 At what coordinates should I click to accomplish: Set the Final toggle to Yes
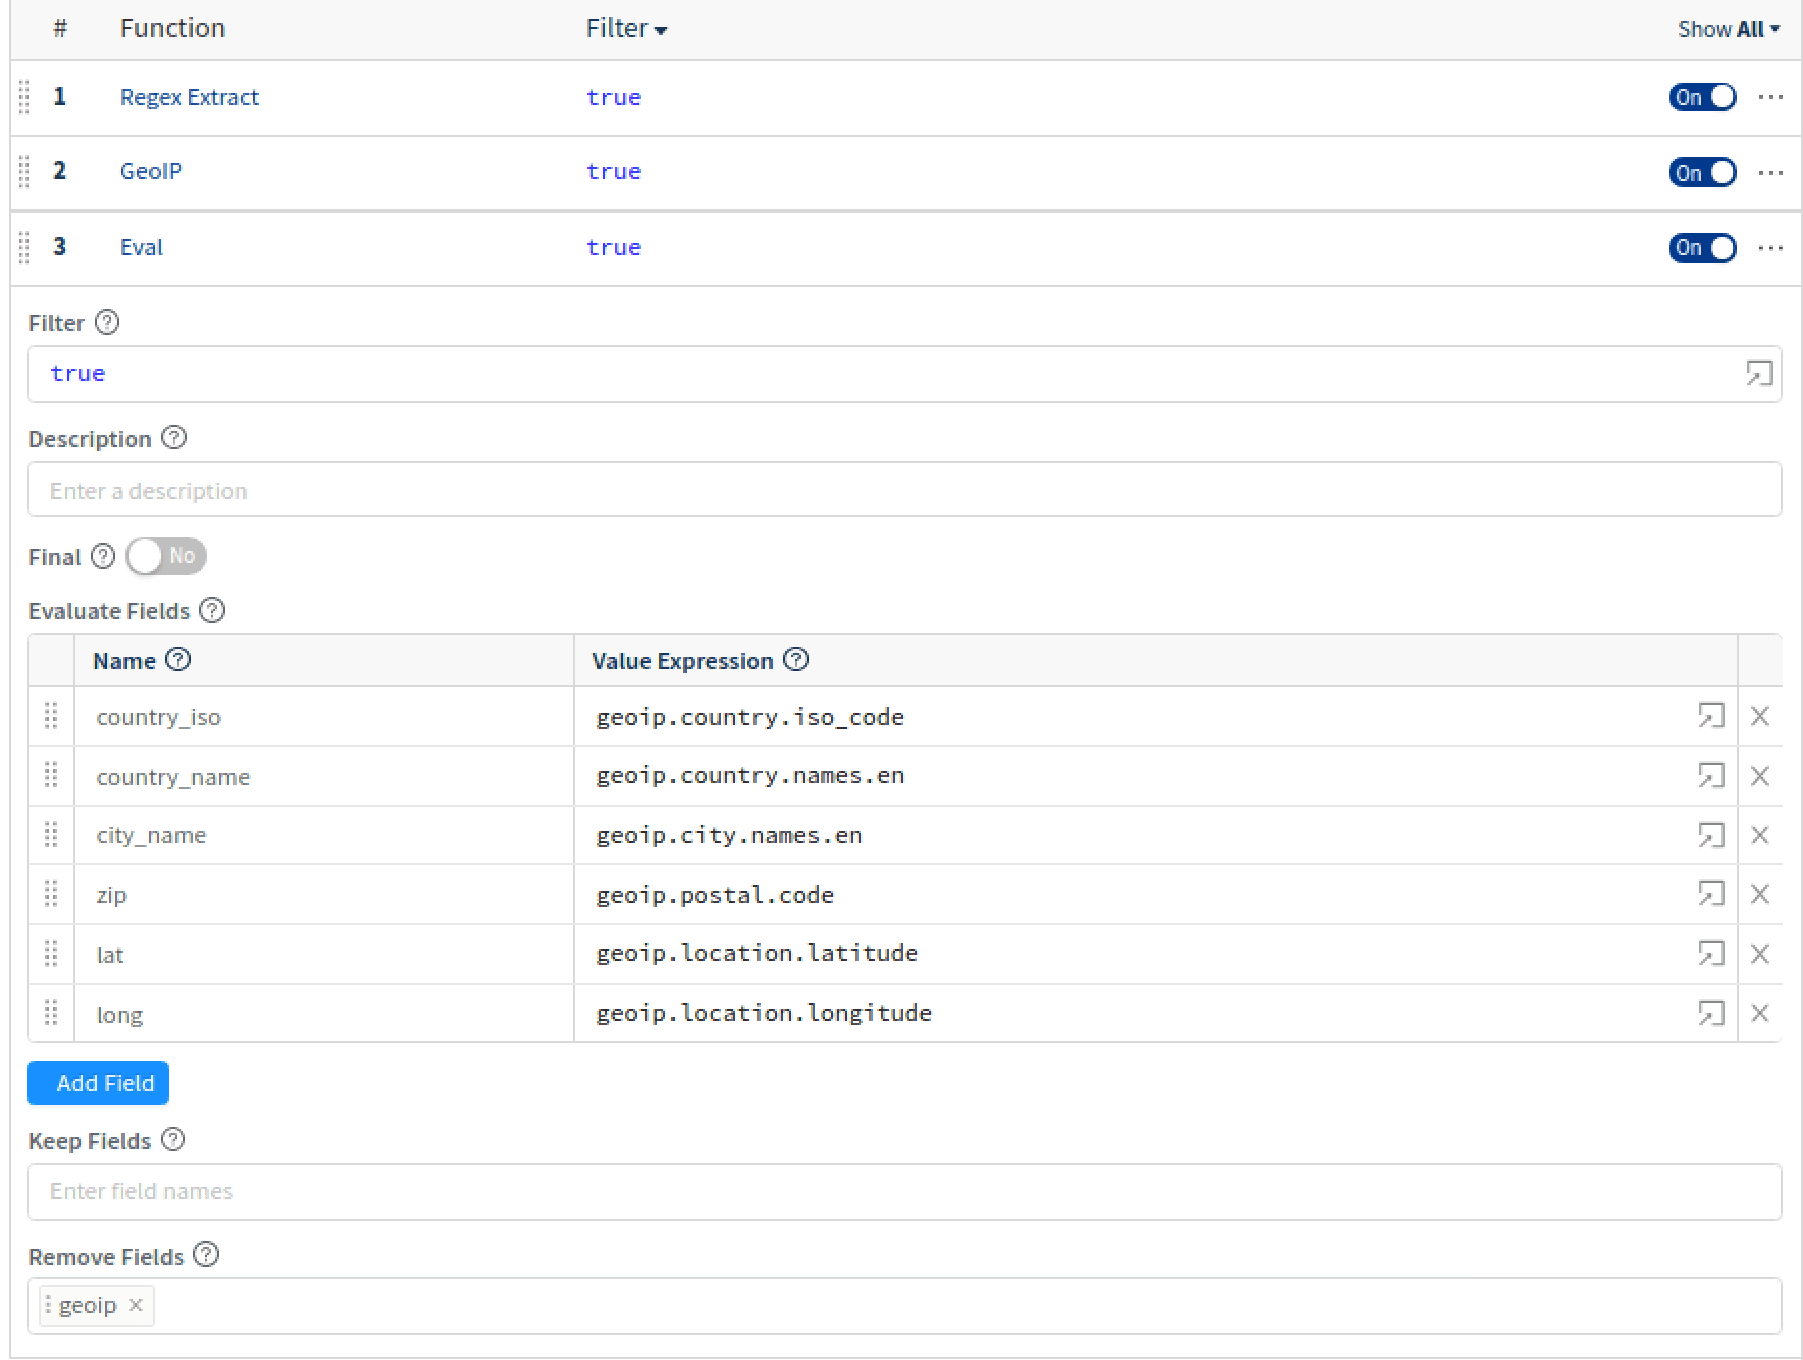(x=166, y=556)
